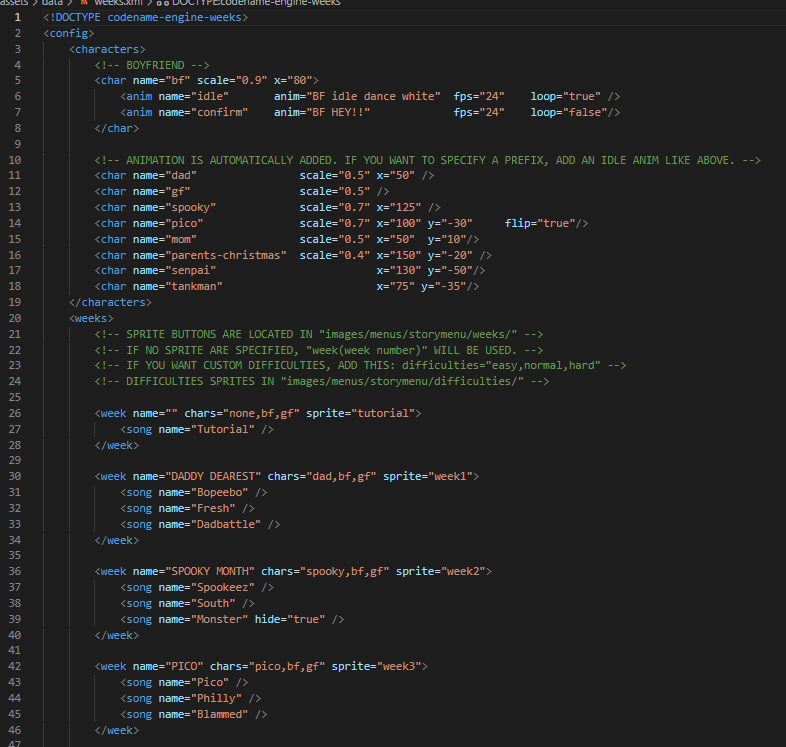
Task: Select line number 41 in the gutter
Action: (x=15, y=651)
